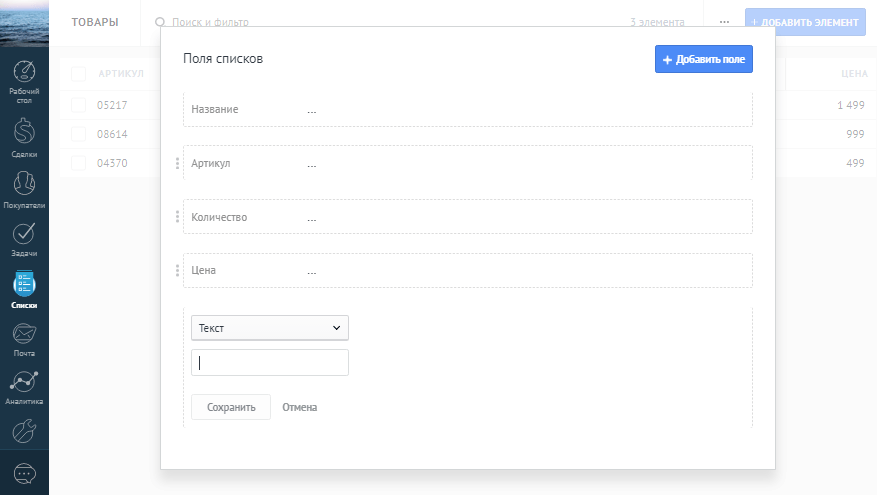Go to Покупатели sidebar icon
This screenshot has width=877, height=495.
[x=25, y=185]
